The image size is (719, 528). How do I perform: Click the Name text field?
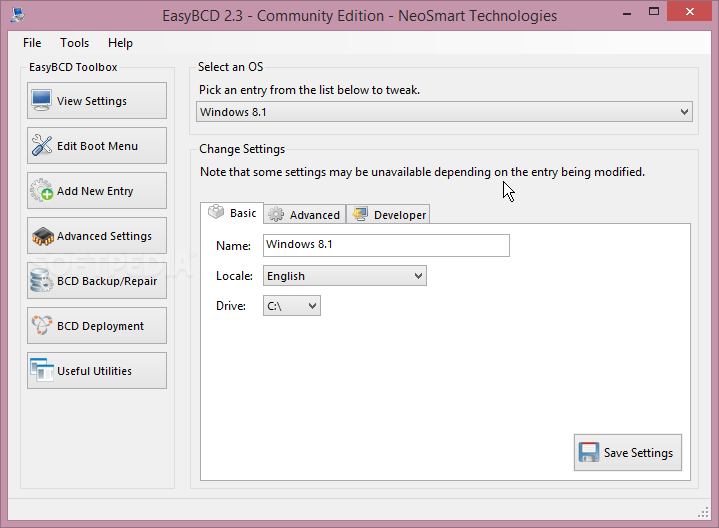[386, 245]
